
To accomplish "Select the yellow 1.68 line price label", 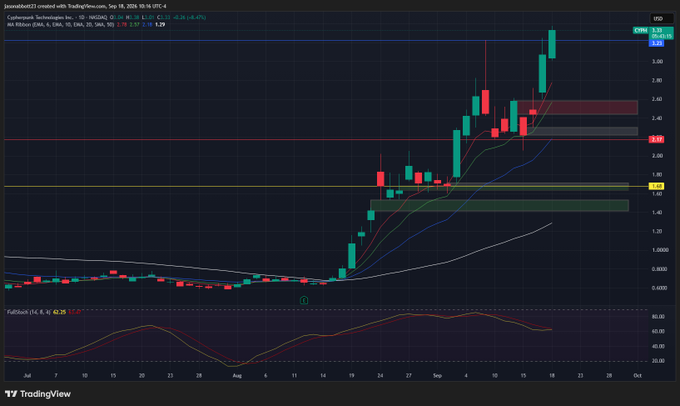I will [x=657, y=186].
